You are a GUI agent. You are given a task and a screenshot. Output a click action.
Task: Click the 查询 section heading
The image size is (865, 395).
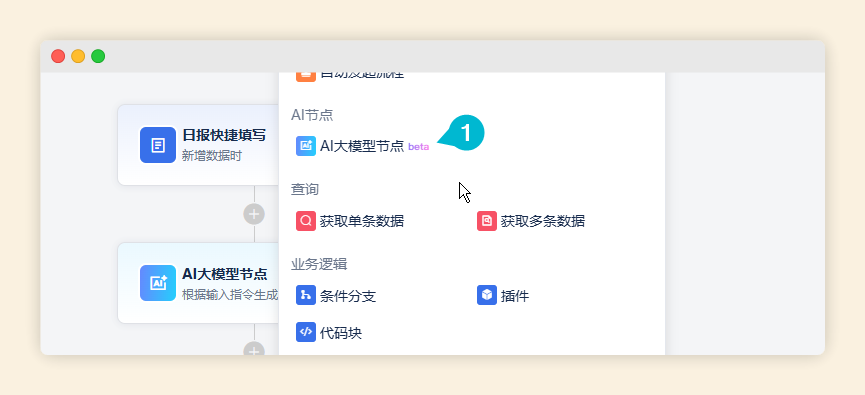tap(305, 189)
